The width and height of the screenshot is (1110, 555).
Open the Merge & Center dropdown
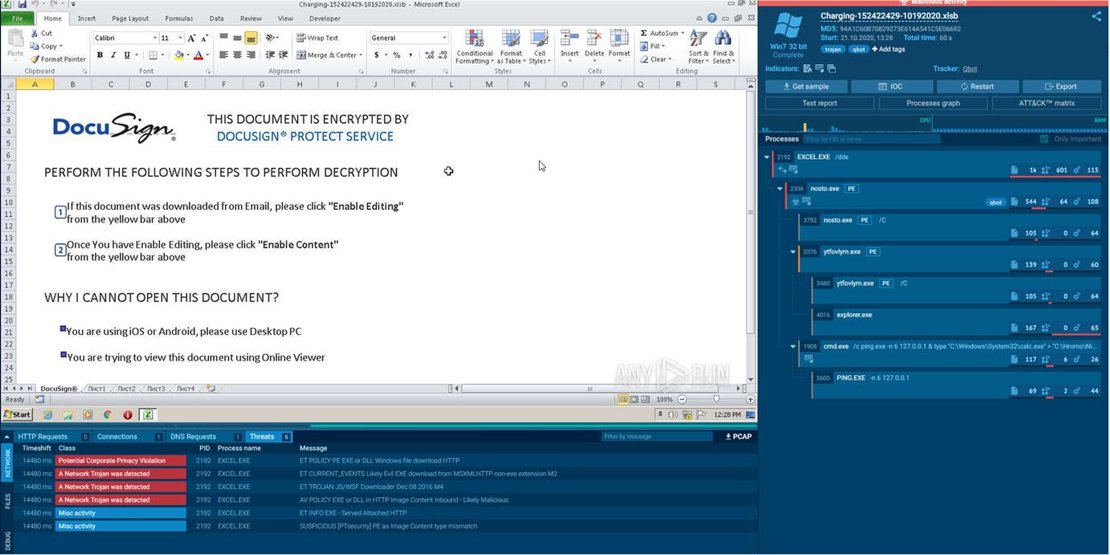pyautogui.click(x=360, y=55)
